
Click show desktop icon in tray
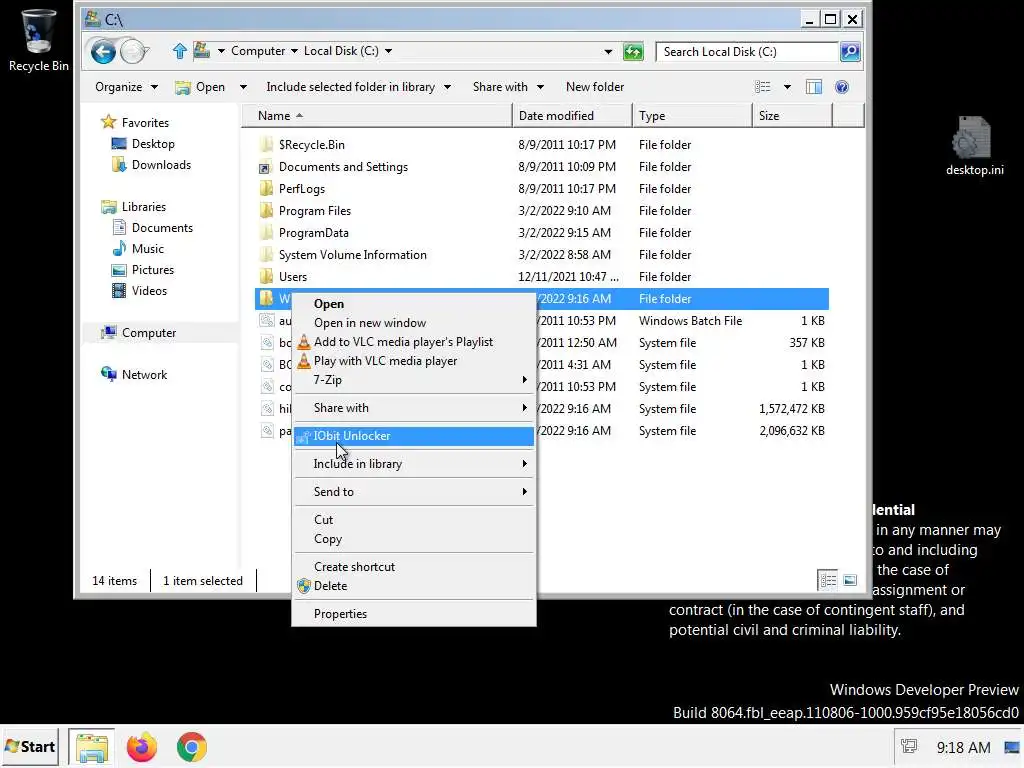(x=1012, y=747)
